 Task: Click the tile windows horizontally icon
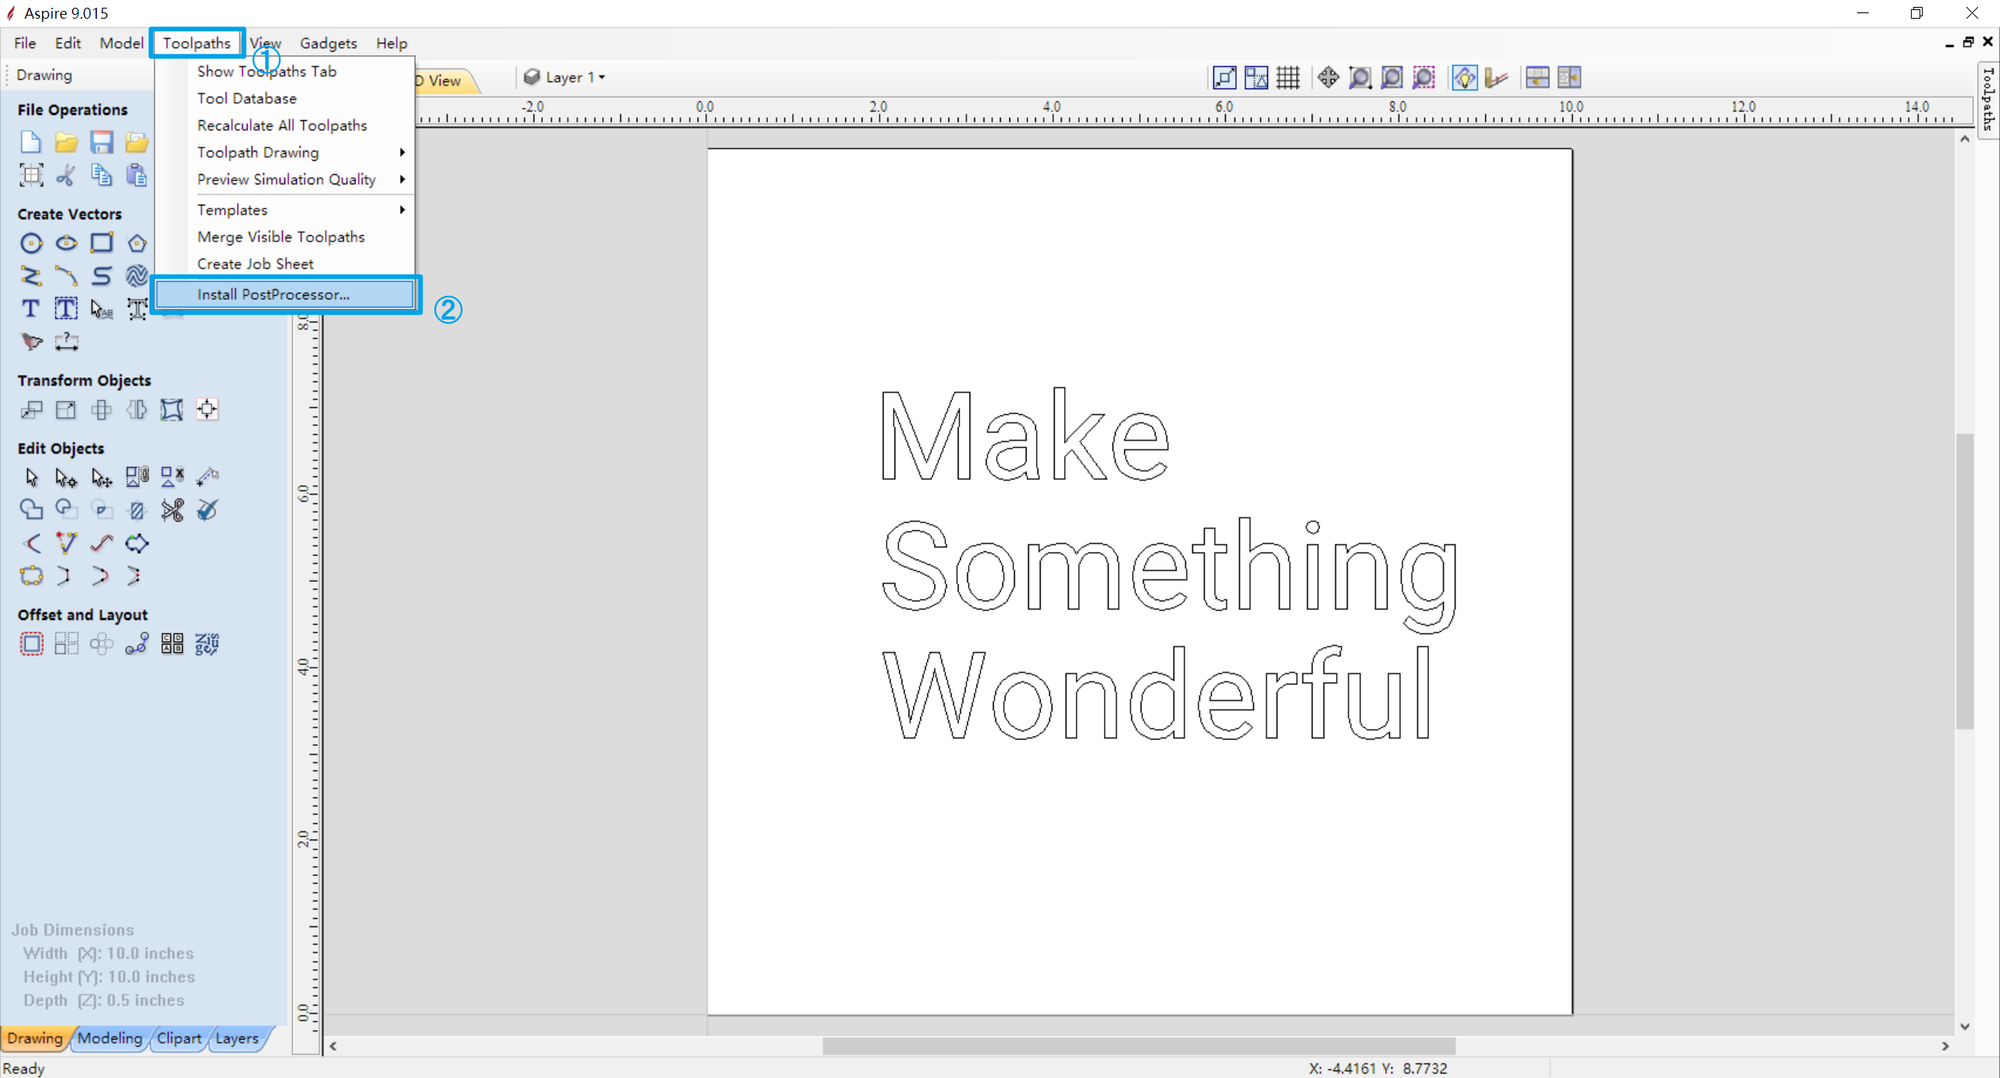click(x=1537, y=78)
